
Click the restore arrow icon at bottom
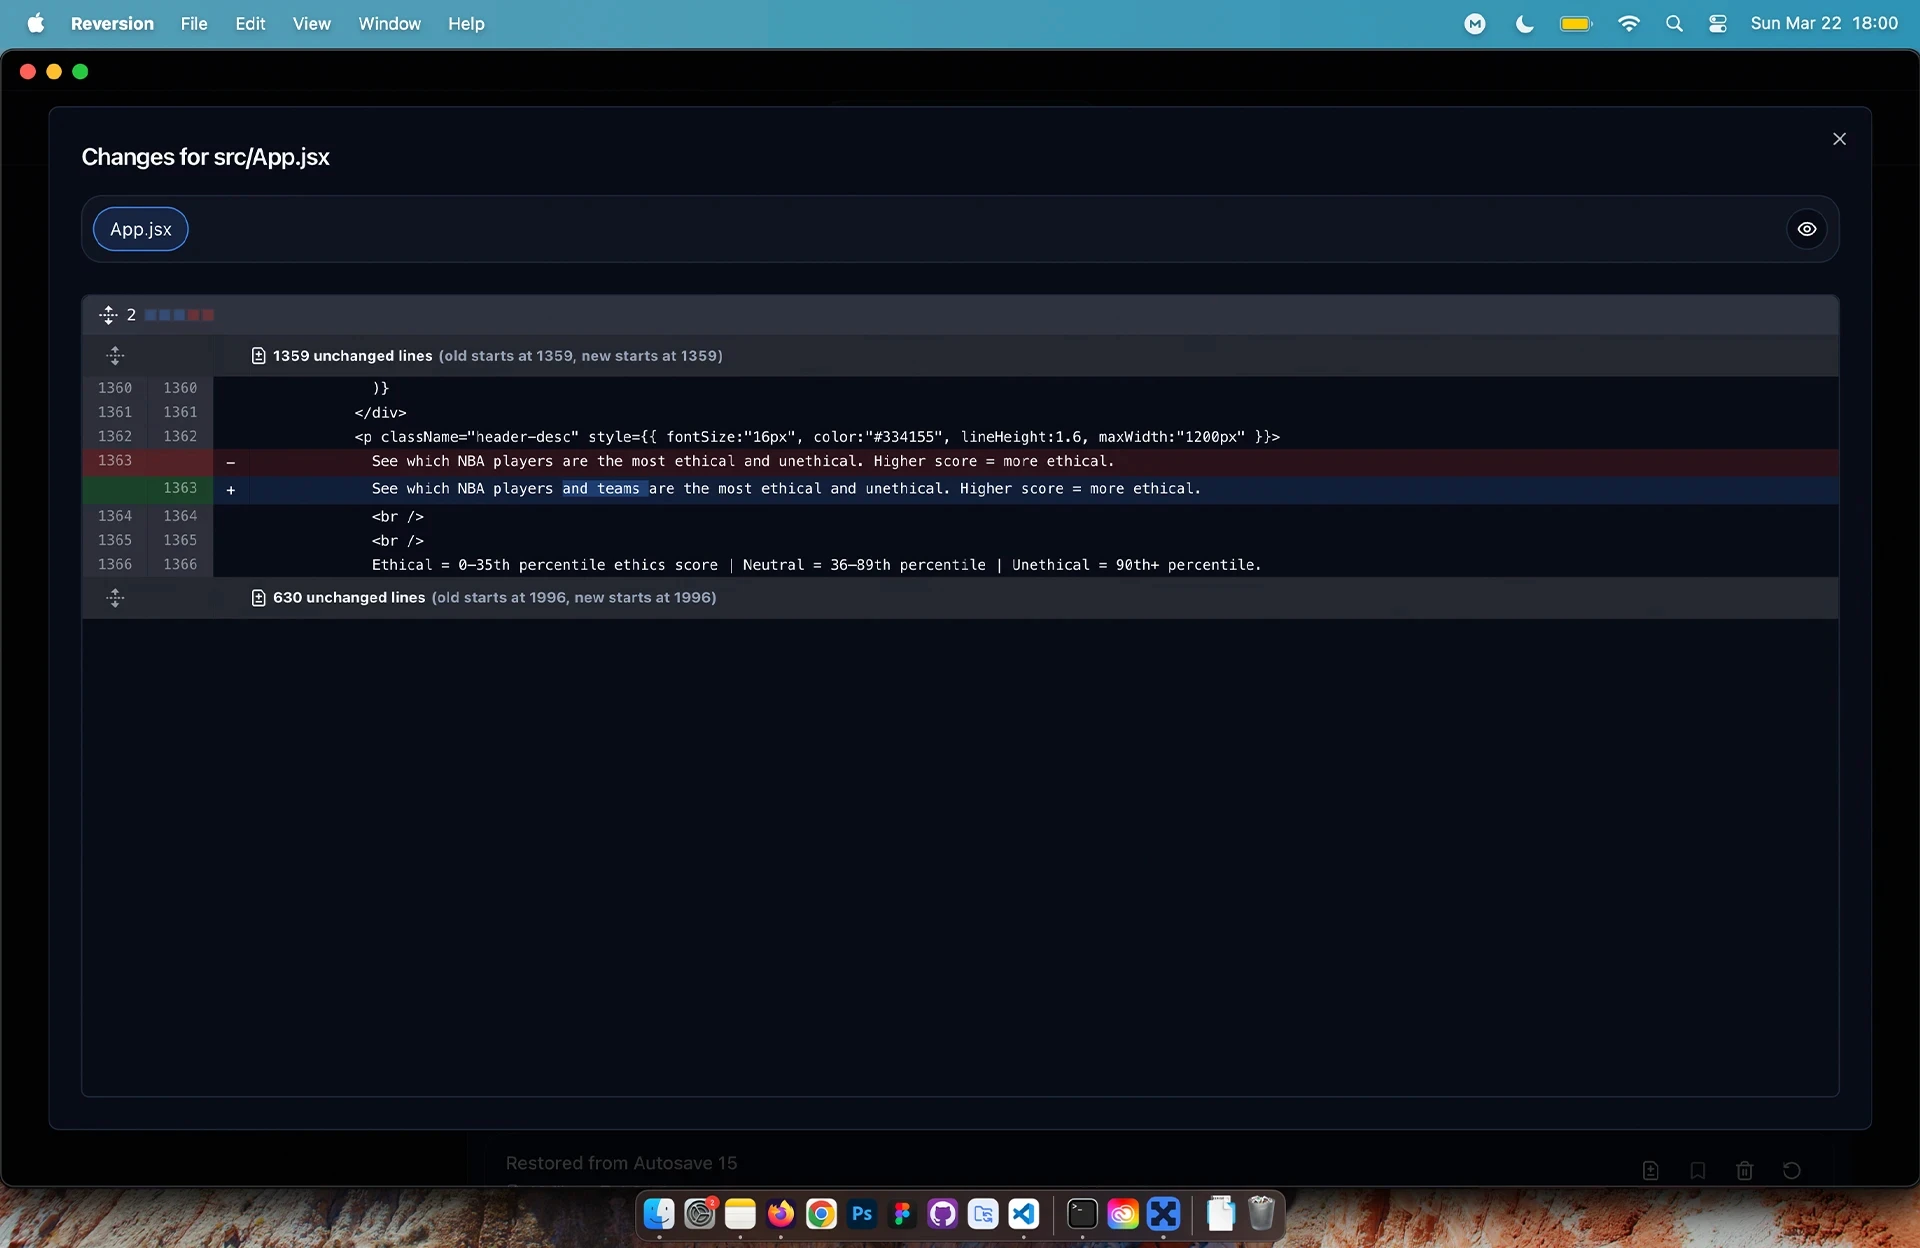tap(1791, 1170)
